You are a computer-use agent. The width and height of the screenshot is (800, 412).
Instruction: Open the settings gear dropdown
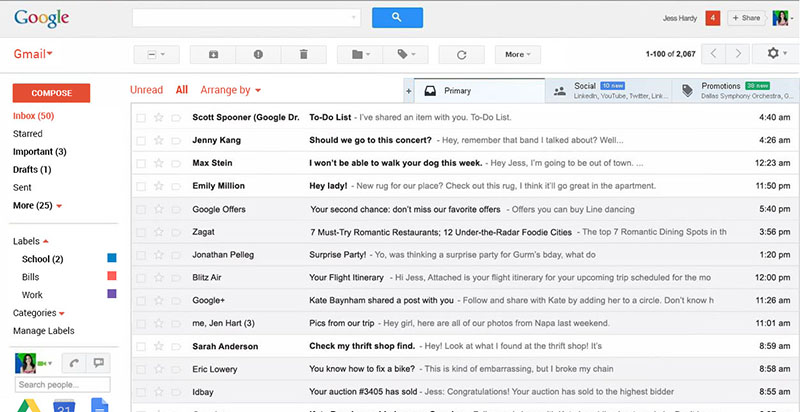[777, 54]
